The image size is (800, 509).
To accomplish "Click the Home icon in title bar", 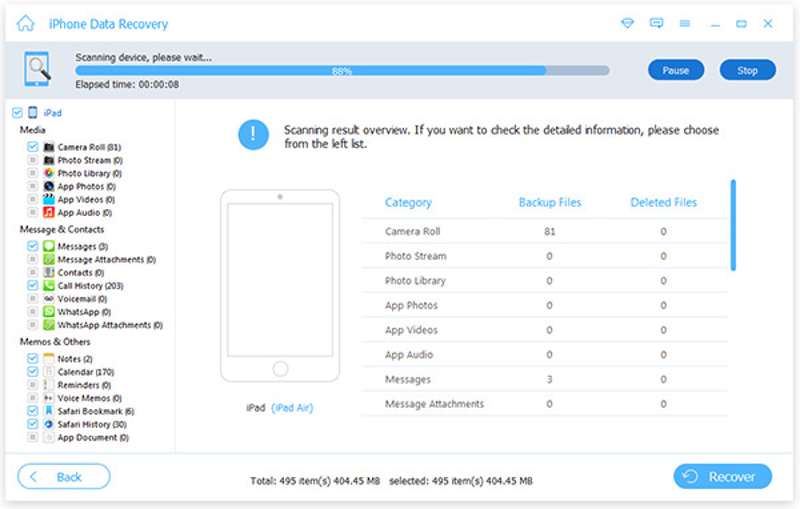I will (x=26, y=23).
